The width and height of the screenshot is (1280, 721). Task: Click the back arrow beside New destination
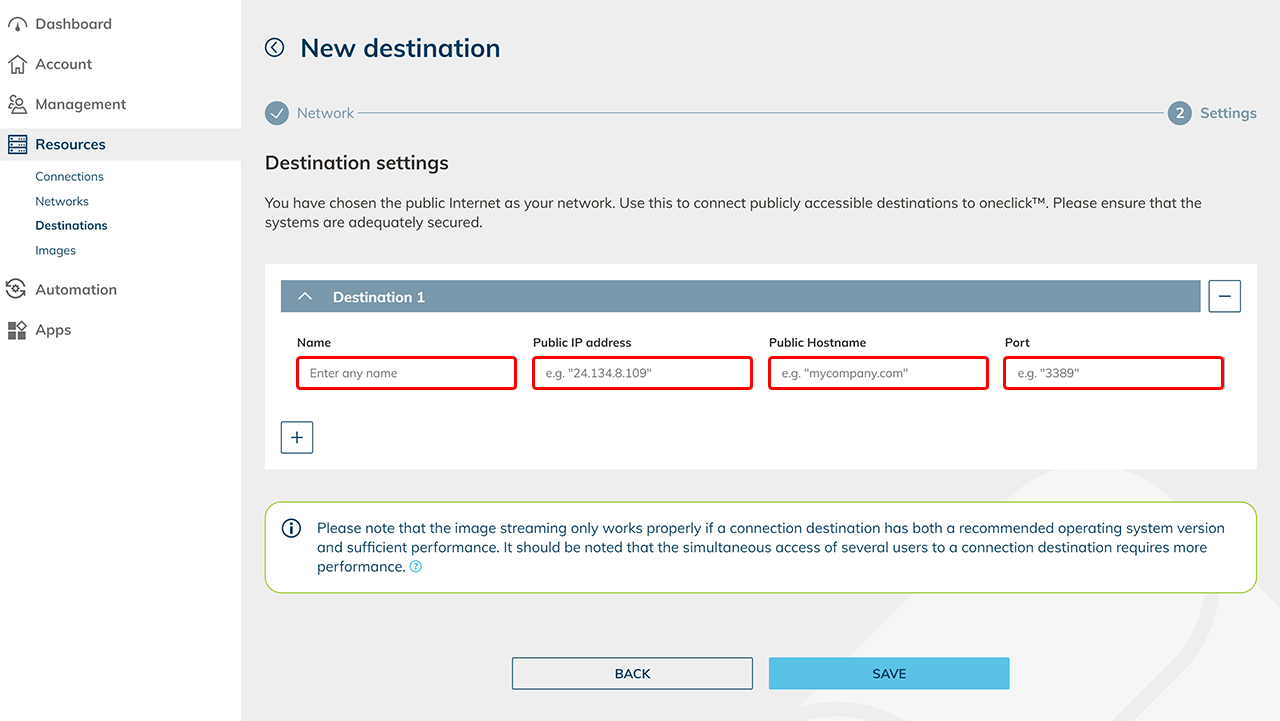[x=275, y=48]
